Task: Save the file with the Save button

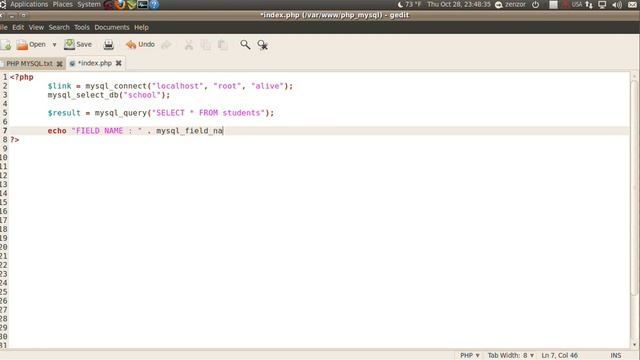Action: [x=78, y=44]
